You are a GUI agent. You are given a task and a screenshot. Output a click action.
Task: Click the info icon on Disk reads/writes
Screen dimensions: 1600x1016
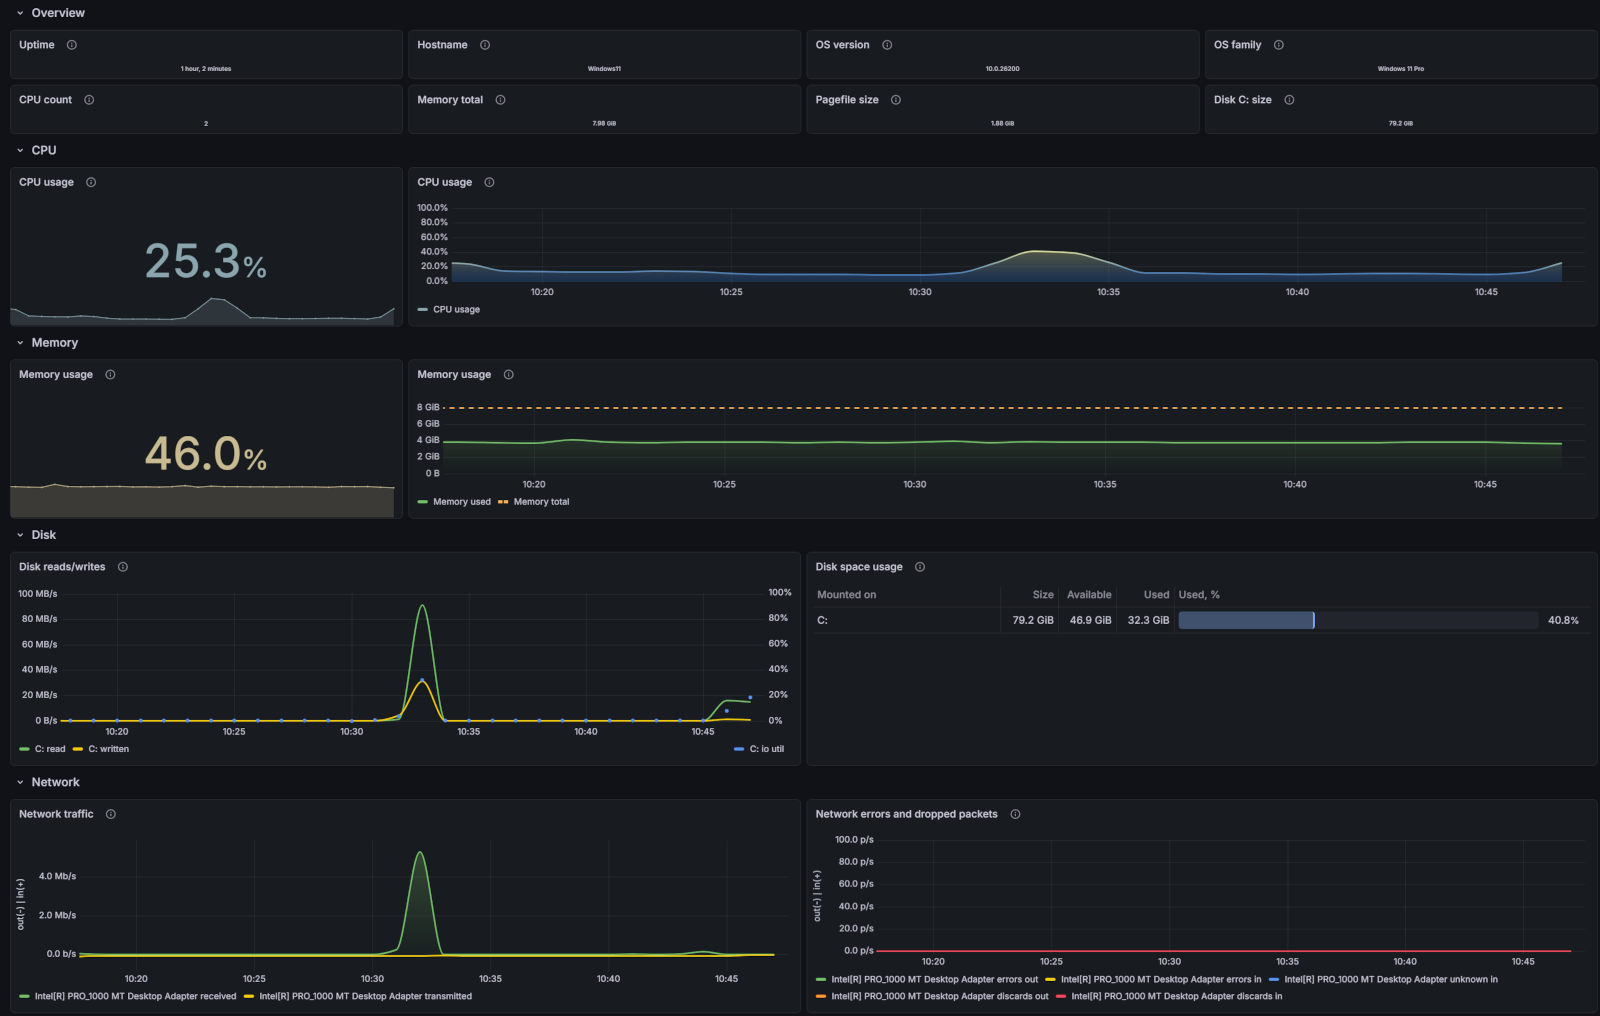(123, 566)
